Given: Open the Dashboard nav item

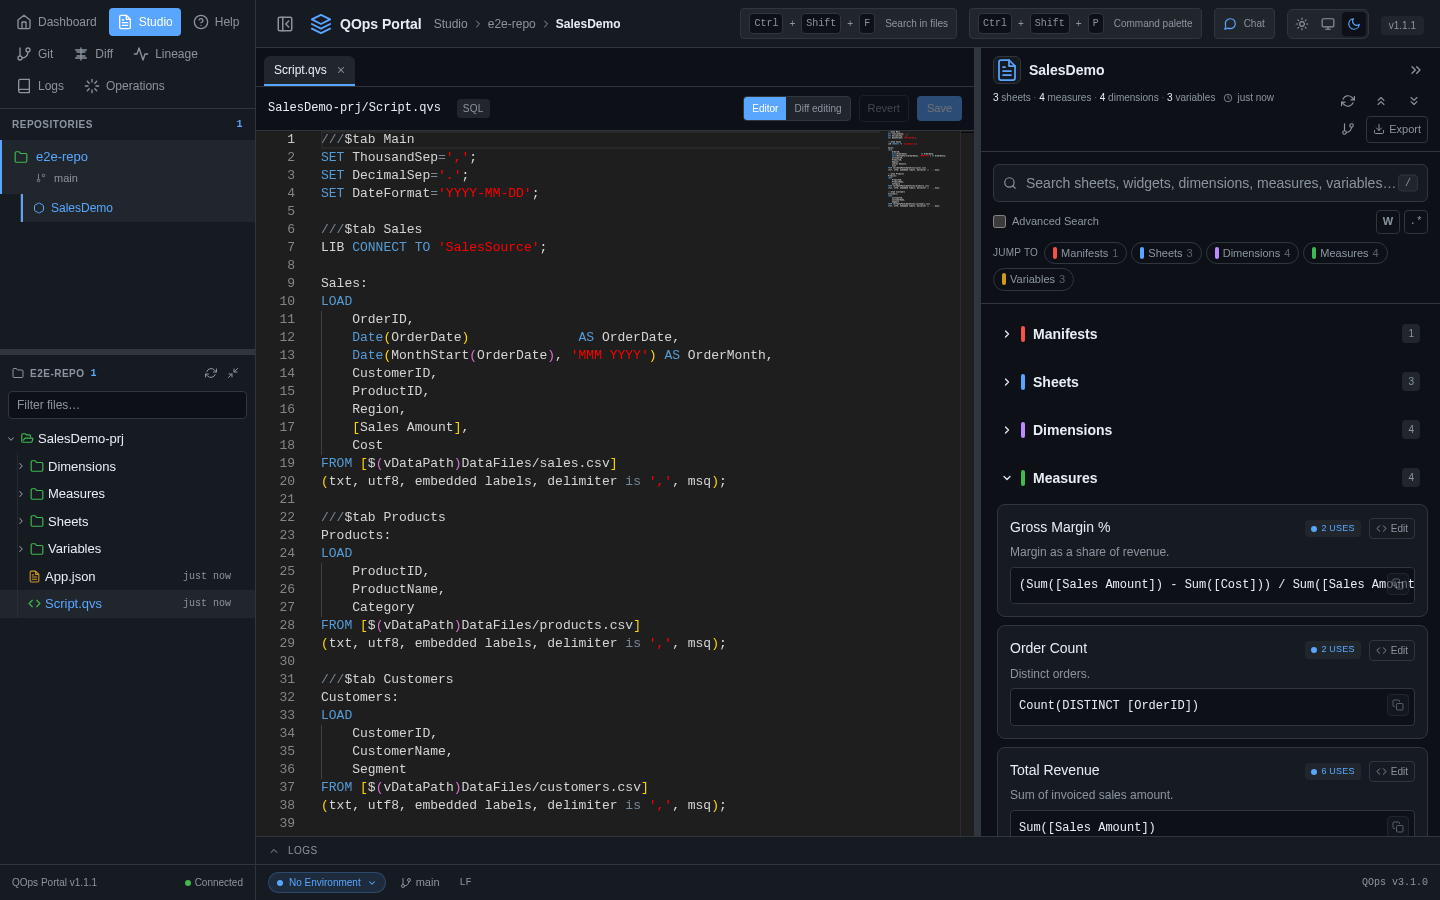Looking at the screenshot, I should (56, 22).
